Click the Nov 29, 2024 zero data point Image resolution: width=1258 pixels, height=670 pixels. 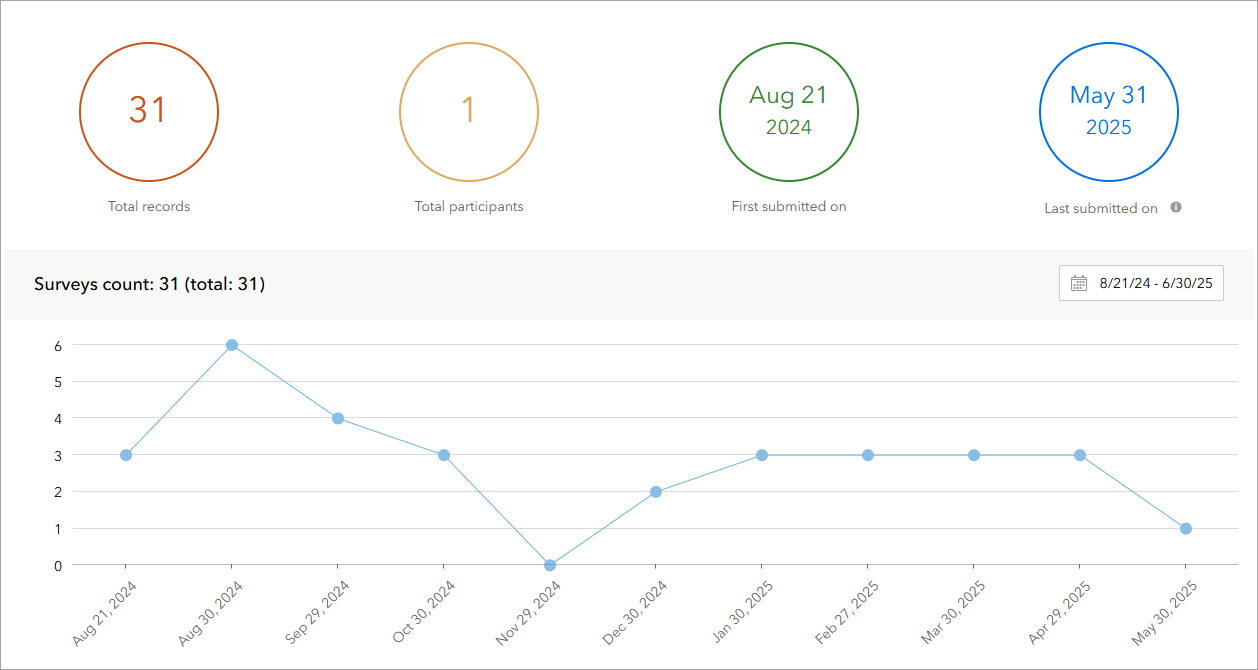click(x=550, y=565)
